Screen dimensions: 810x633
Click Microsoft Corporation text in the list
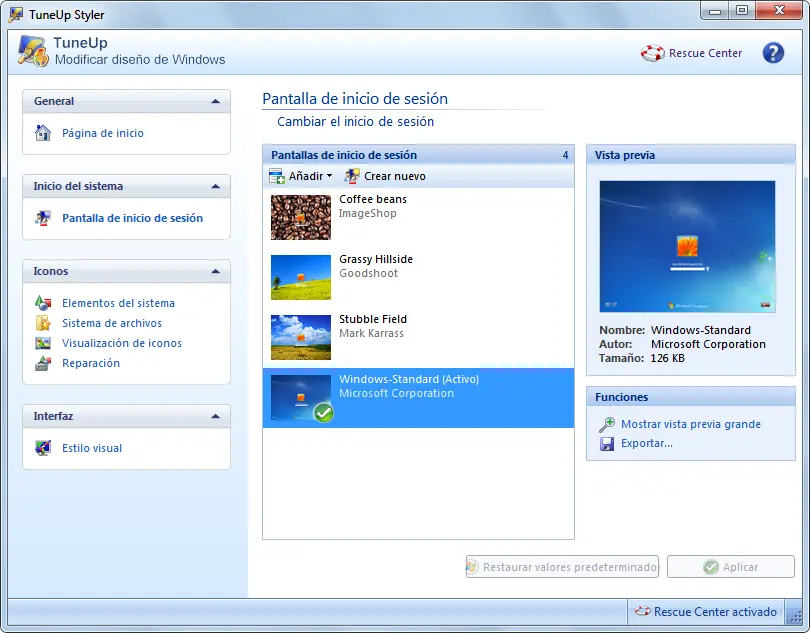tap(396, 393)
